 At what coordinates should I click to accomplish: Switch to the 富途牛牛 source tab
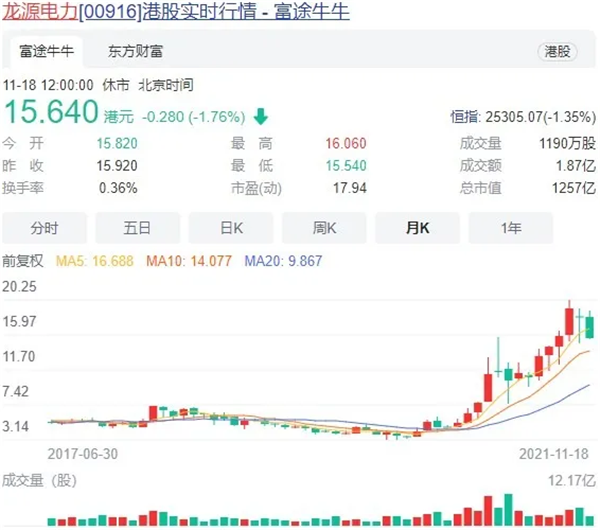pyautogui.click(x=46, y=51)
